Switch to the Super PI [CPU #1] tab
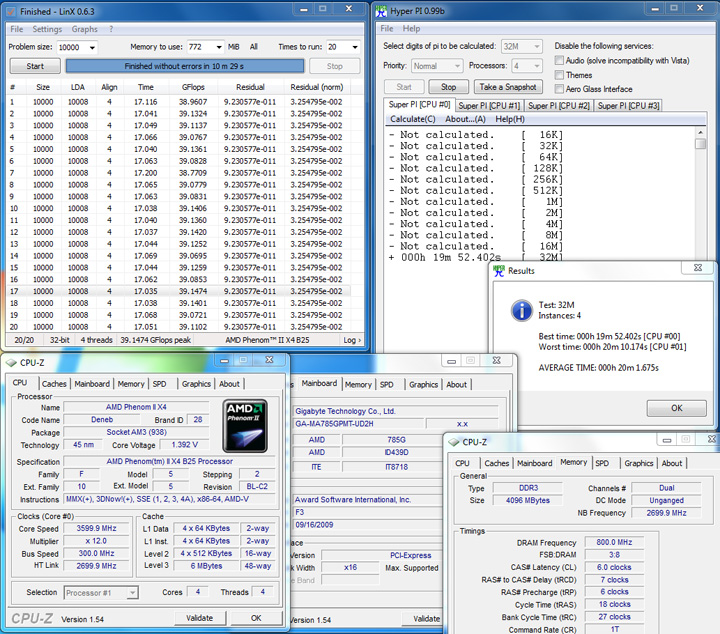Image resolution: width=720 pixels, height=634 pixels. (489, 105)
